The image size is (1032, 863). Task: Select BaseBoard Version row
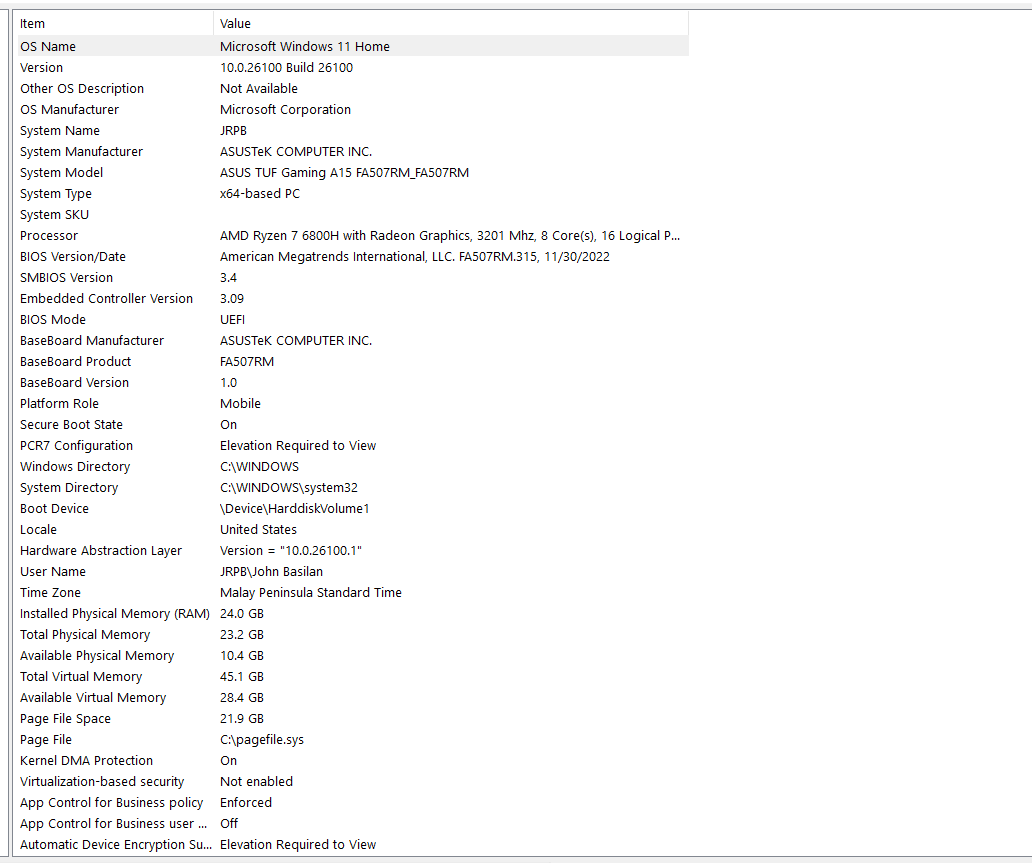[351, 383]
